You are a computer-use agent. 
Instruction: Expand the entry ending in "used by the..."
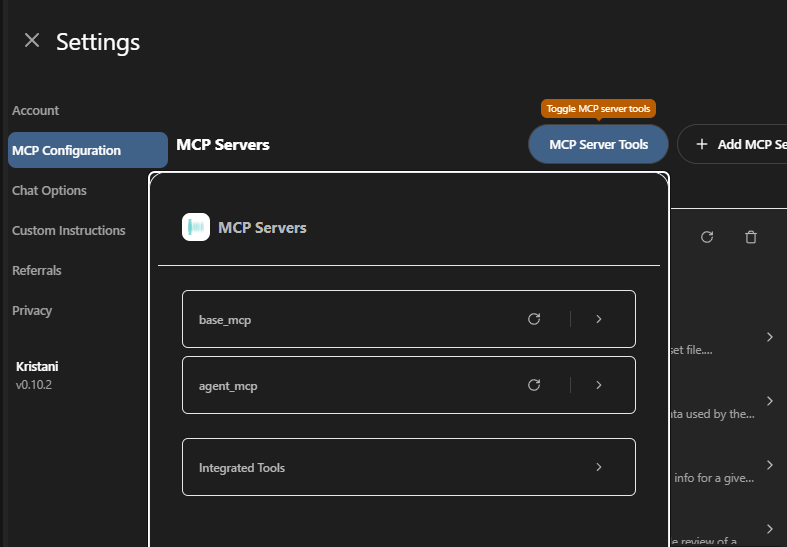click(769, 401)
